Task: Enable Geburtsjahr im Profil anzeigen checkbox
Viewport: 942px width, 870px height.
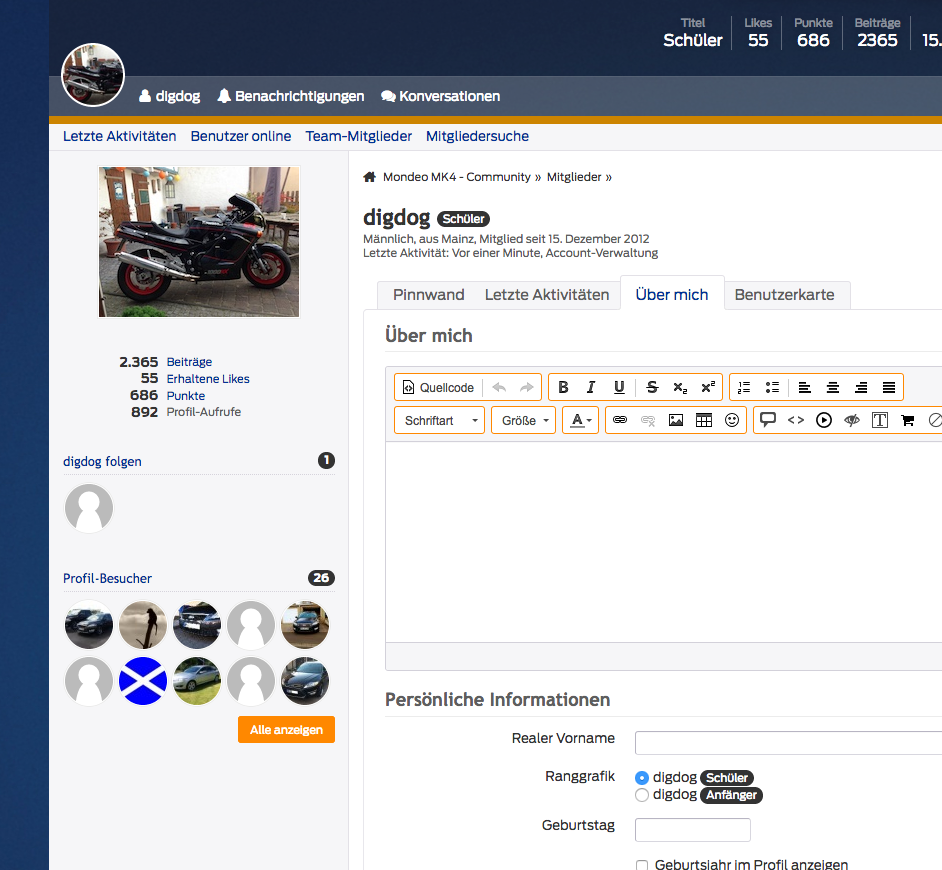Action: pyautogui.click(x=642, y=865)
